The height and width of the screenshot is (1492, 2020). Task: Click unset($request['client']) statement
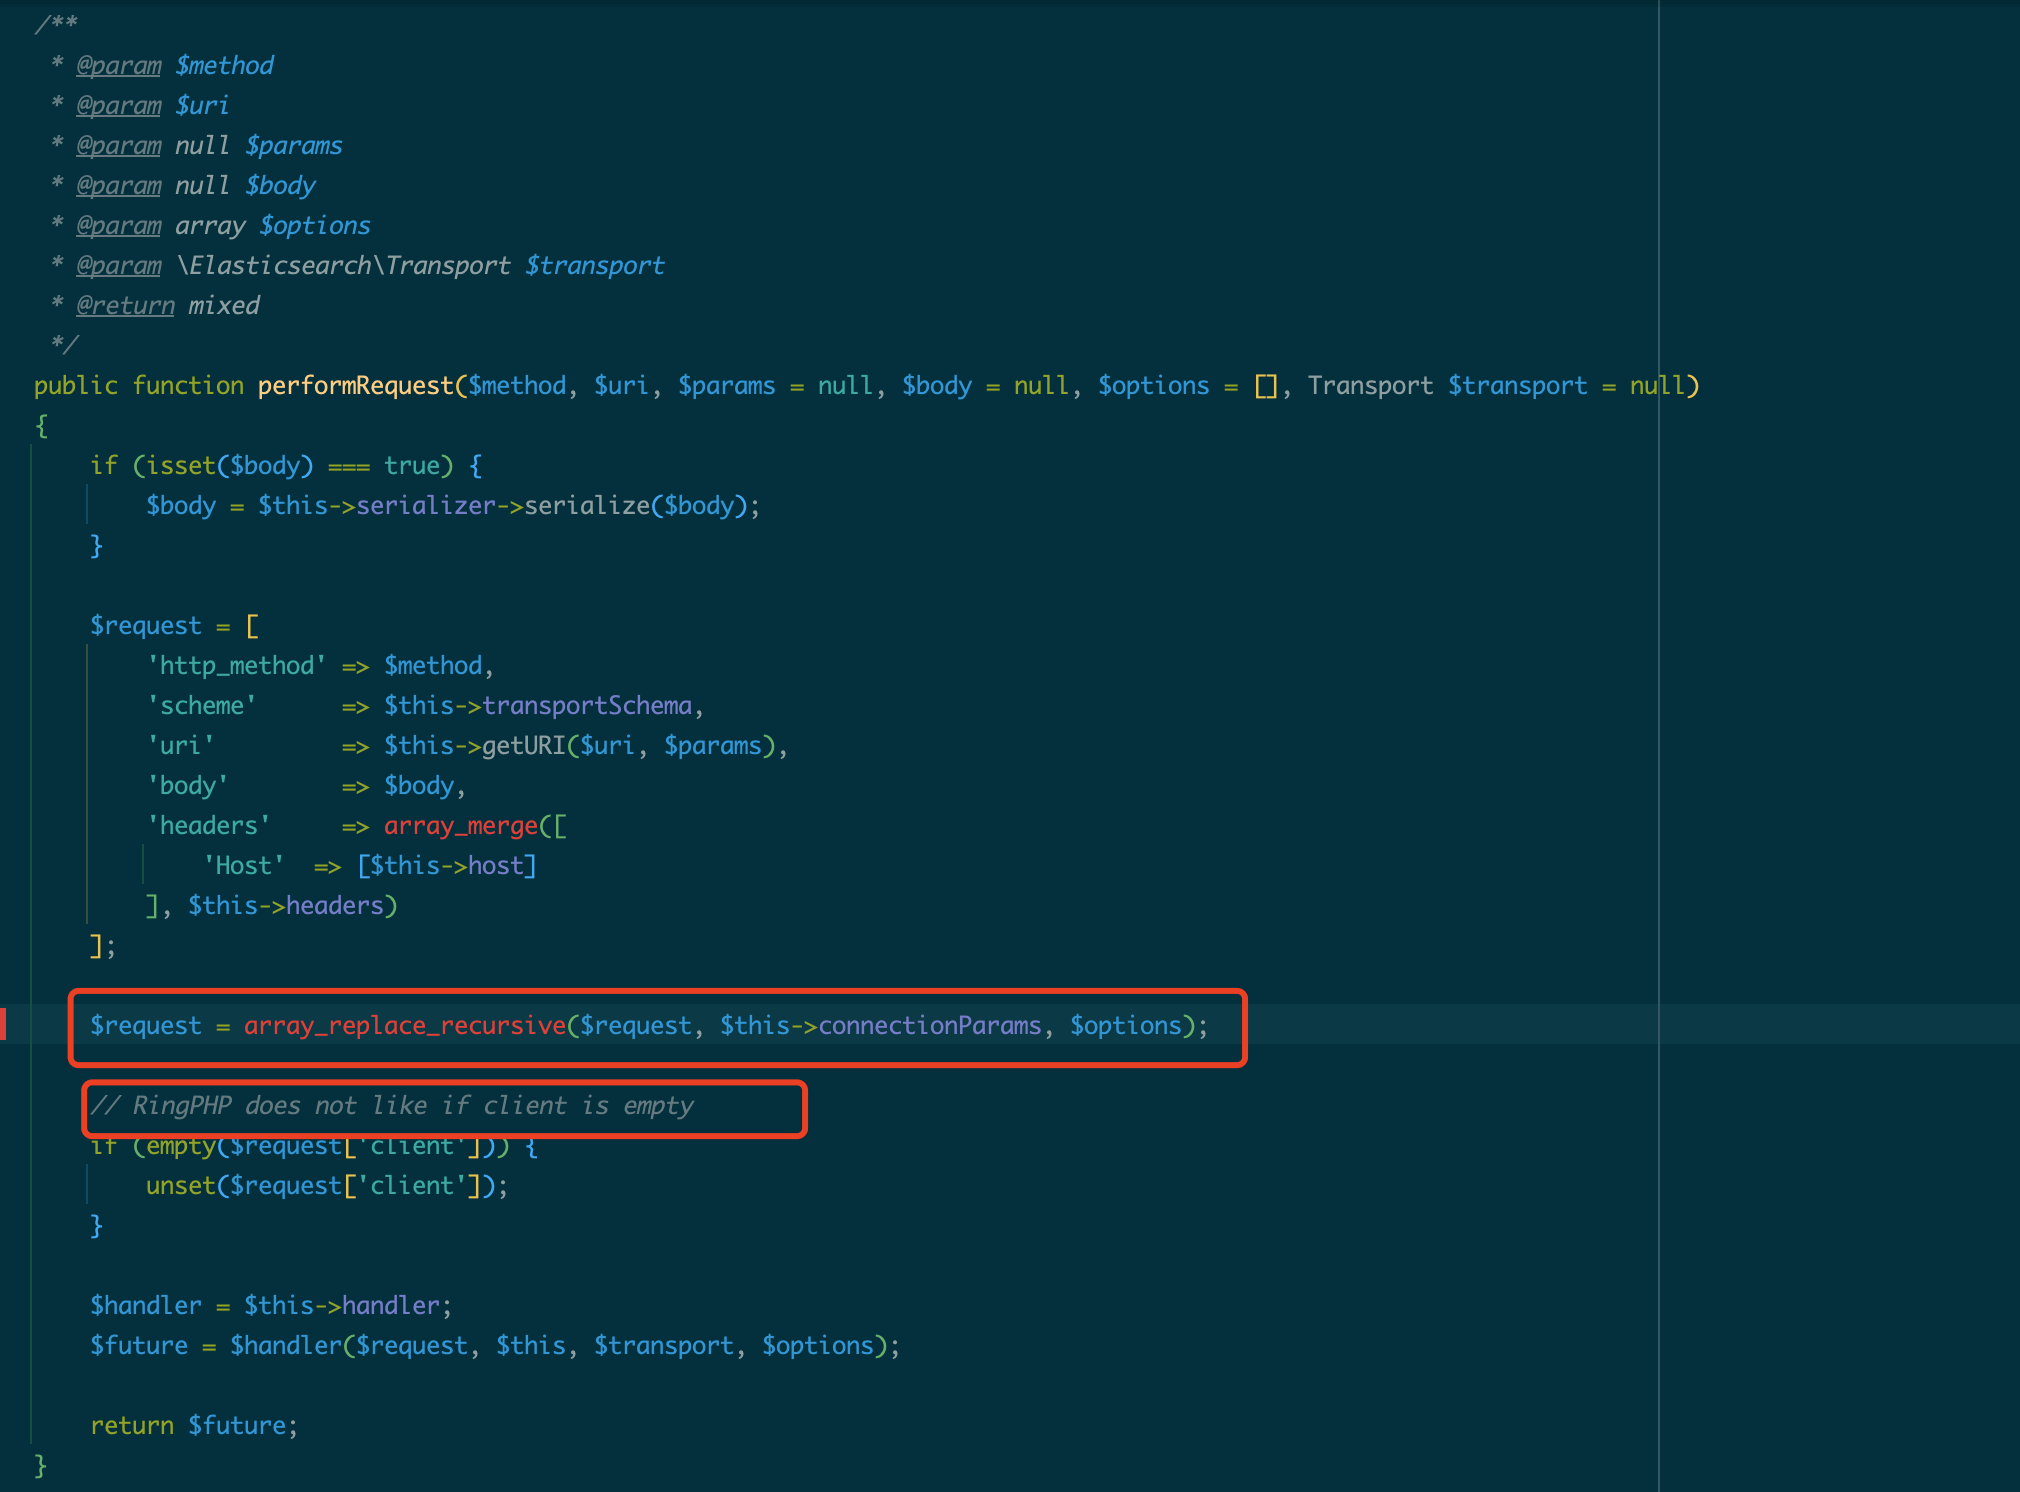tap(327, 1186)
